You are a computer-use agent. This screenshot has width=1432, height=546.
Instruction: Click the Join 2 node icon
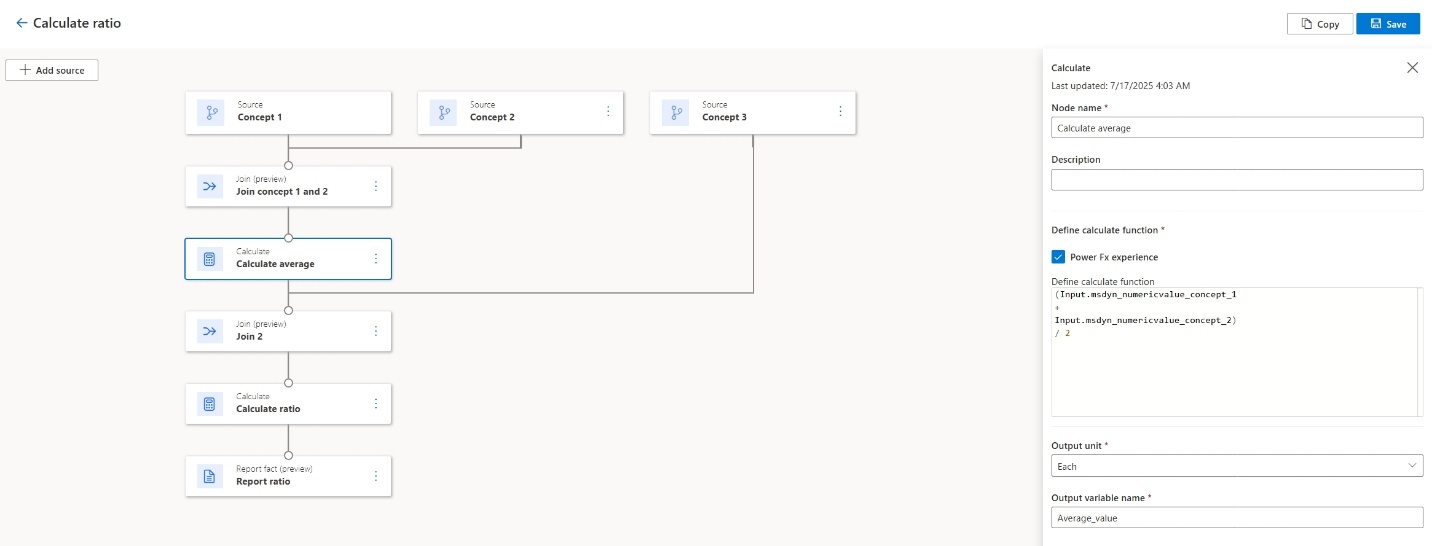click(210, 331)
